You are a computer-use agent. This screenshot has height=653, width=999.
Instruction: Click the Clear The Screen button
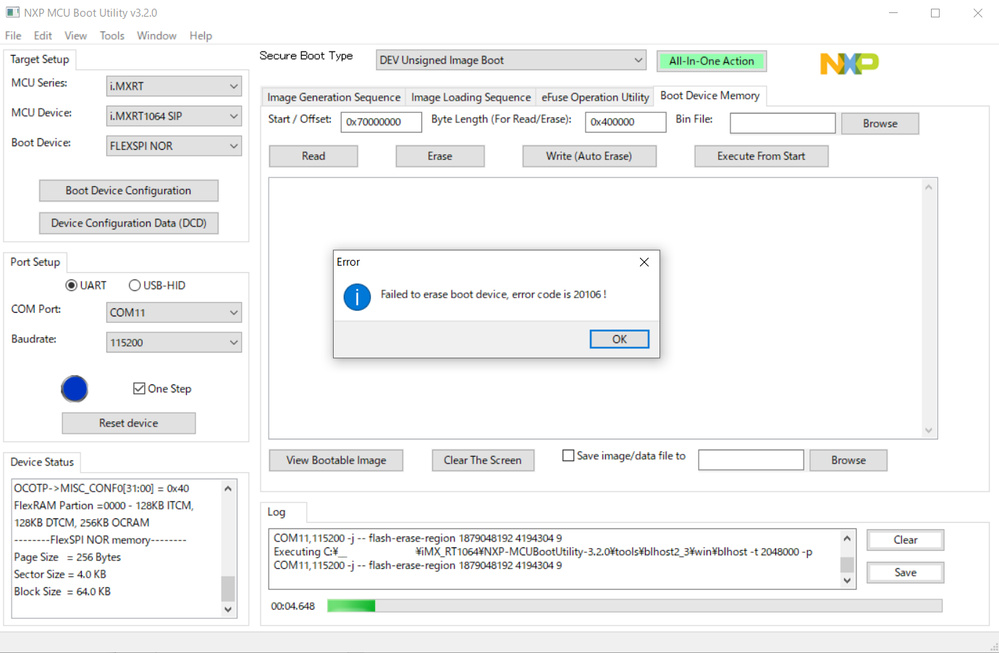point(482,460)
